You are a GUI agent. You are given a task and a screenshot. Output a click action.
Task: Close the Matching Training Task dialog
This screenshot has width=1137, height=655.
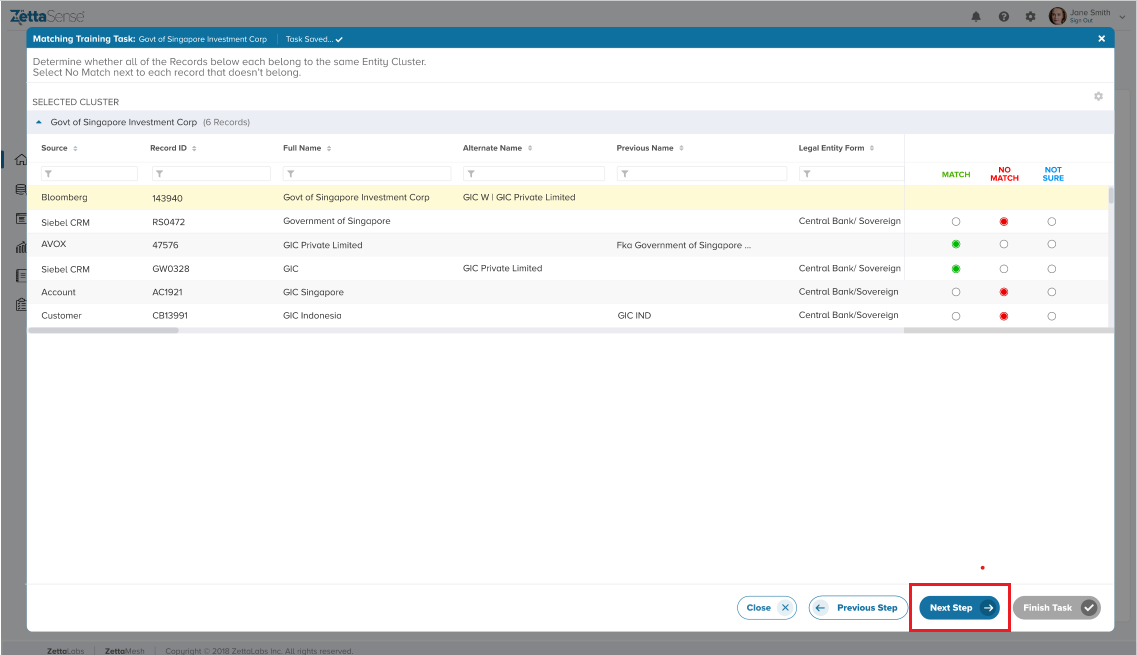pos(1101,39)
